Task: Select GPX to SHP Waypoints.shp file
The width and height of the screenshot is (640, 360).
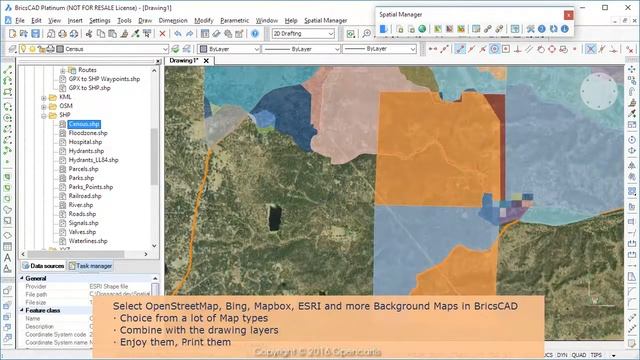Action: [x=104, y=79]
